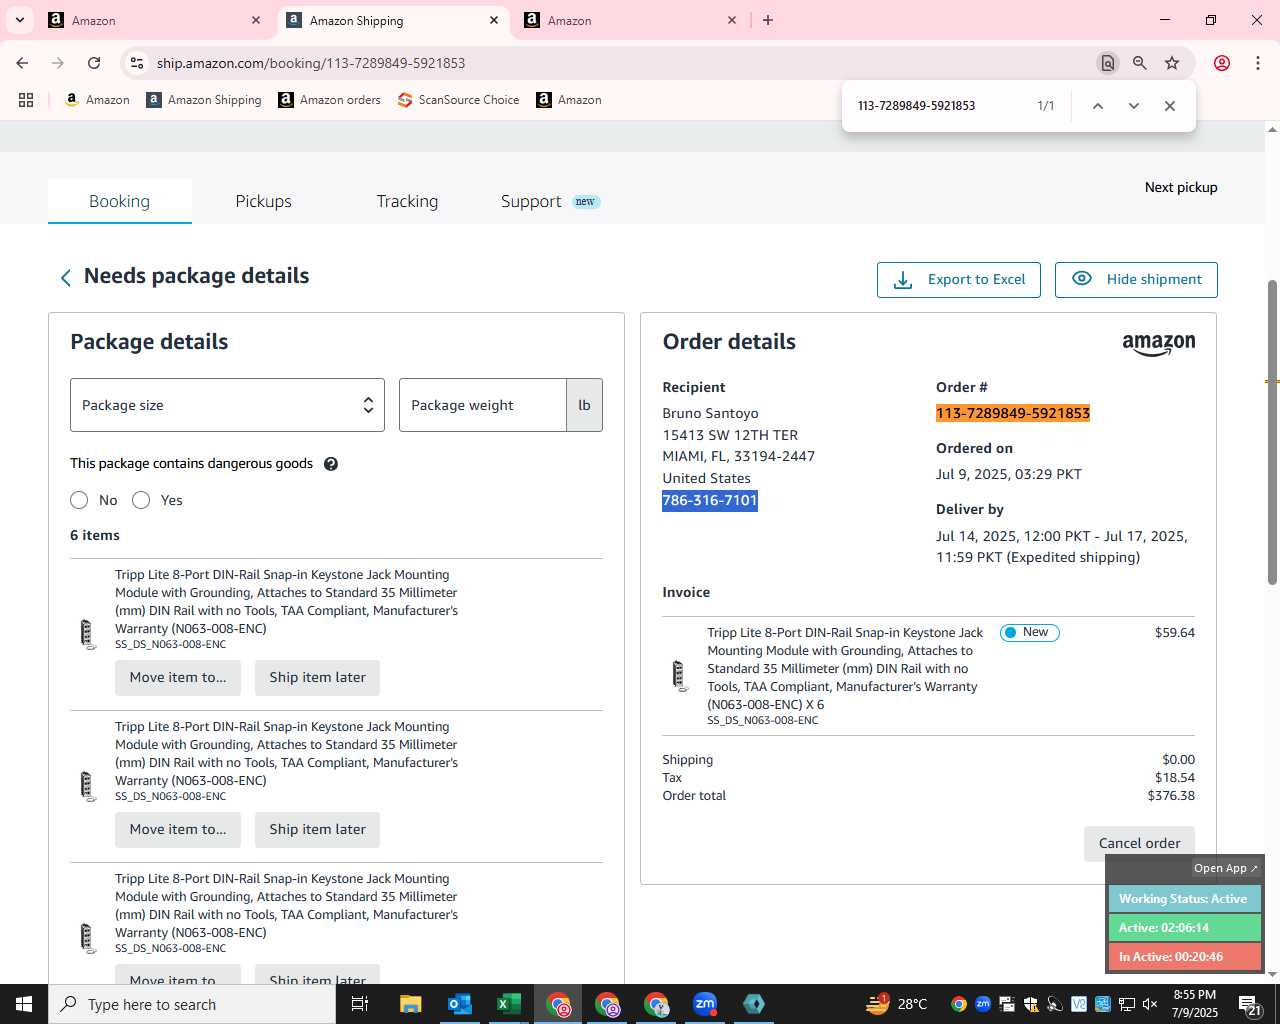Go to previous find result
Screen dimensions: 1280x1024
(1097, 106)
